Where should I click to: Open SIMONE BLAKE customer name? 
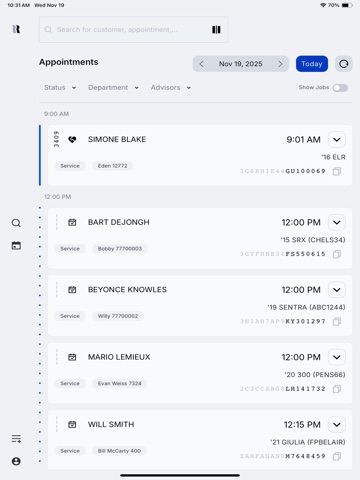pyautogui.click(x=117, y=139)
